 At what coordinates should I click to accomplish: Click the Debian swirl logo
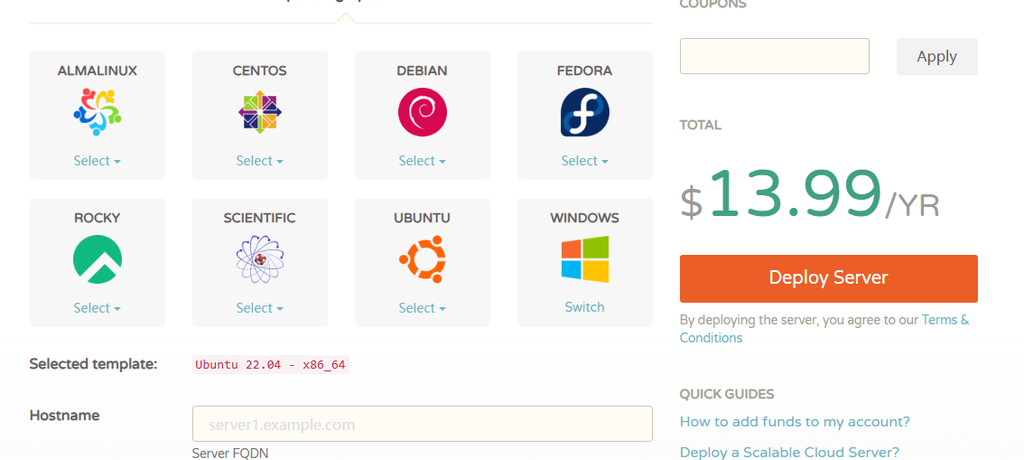tap(422, 112)
